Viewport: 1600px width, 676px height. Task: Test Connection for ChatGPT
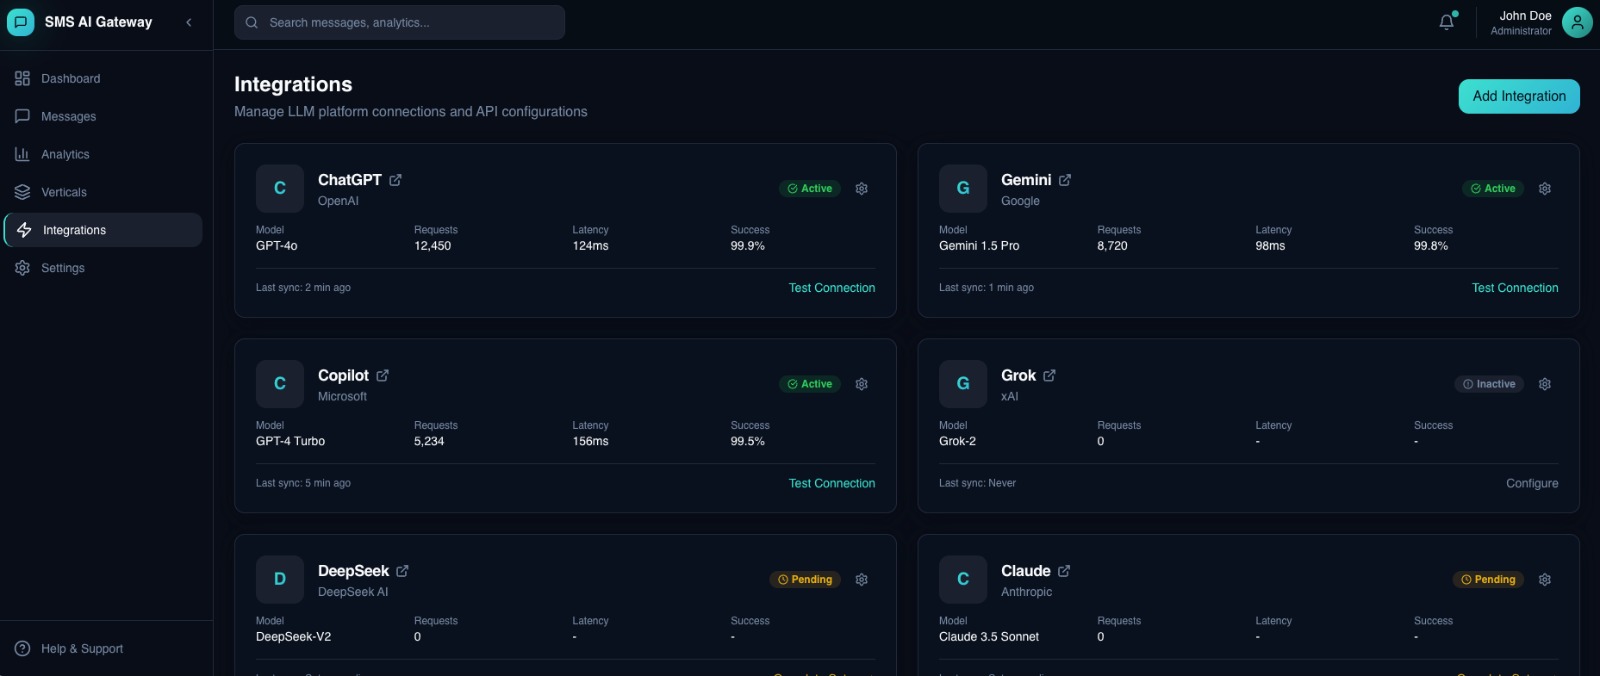coord(832,288)
